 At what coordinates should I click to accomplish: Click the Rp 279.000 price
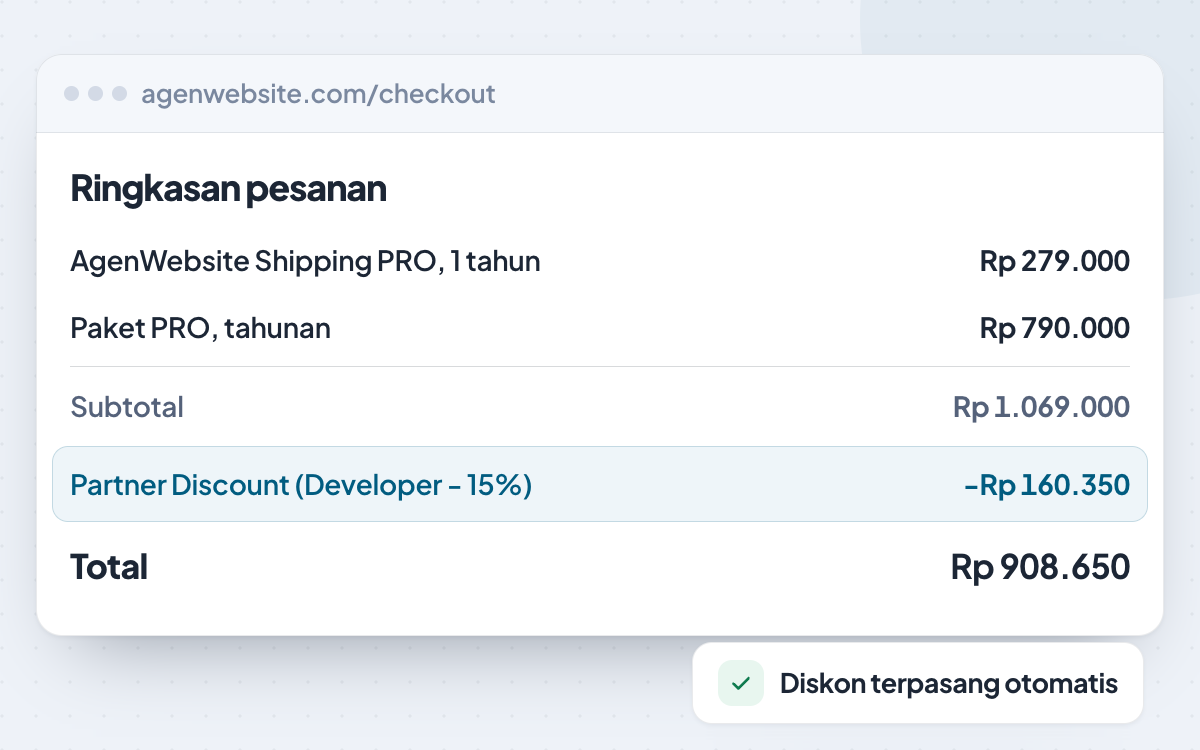point(1055,262)
